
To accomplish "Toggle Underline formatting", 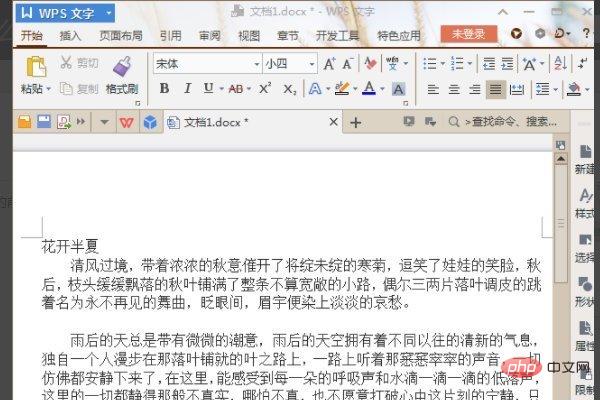I will point(208,88).
